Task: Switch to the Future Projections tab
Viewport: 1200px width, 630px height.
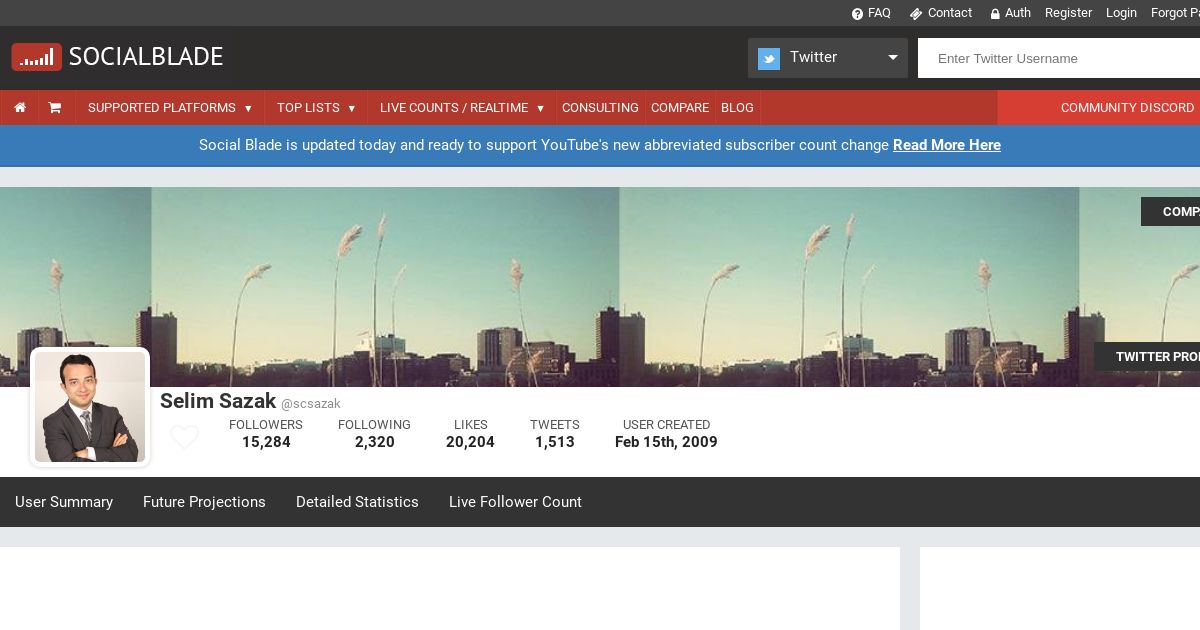Action: pos(204,502)
